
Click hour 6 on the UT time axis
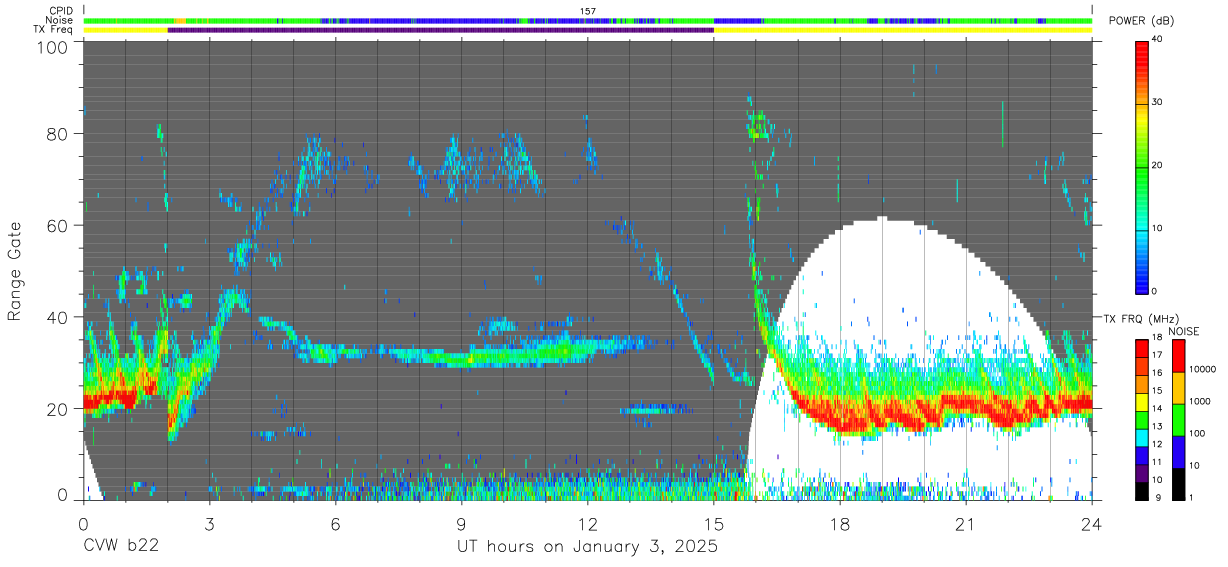pos(335,523)
